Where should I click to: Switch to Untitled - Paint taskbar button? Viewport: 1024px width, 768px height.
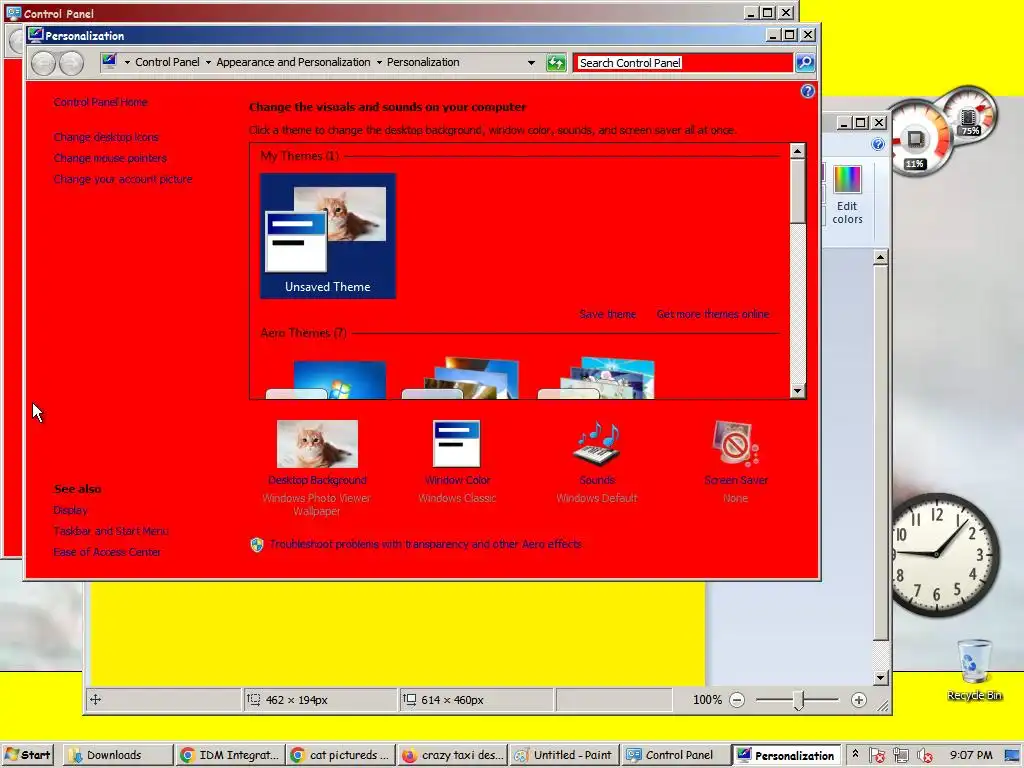tap(564, 755)
